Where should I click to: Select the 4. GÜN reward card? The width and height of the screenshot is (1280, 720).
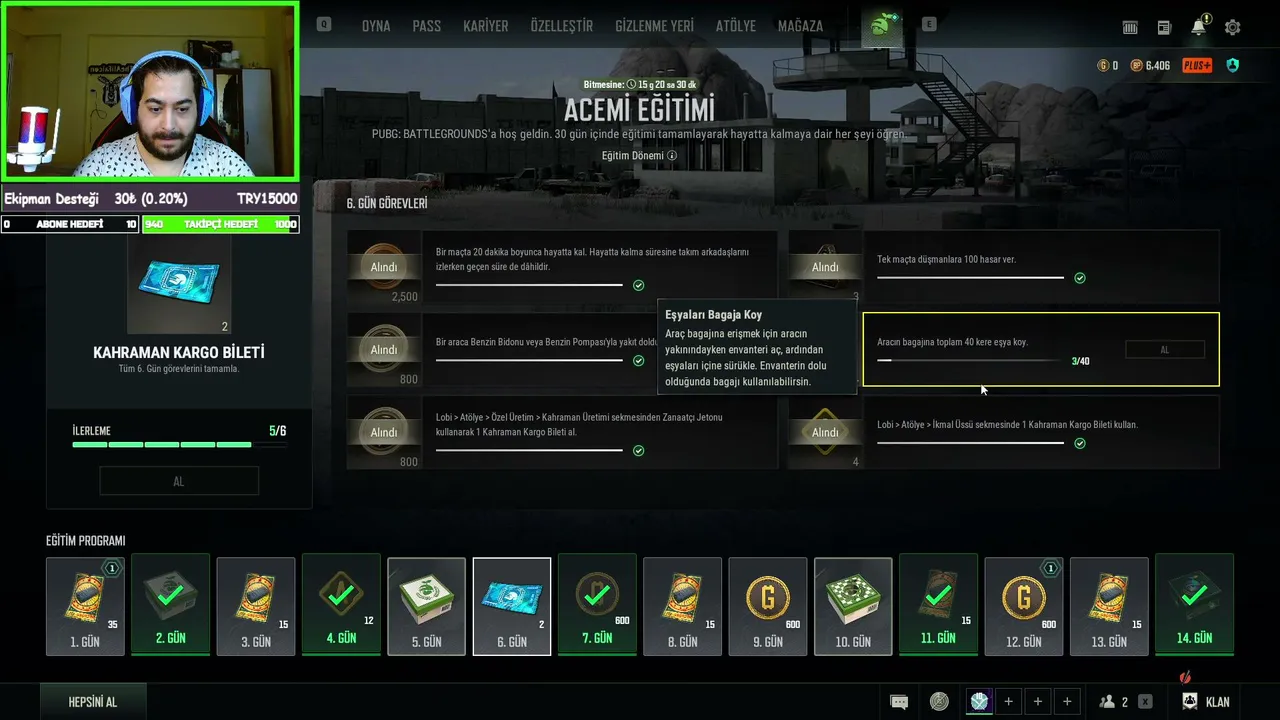(341, 606)
